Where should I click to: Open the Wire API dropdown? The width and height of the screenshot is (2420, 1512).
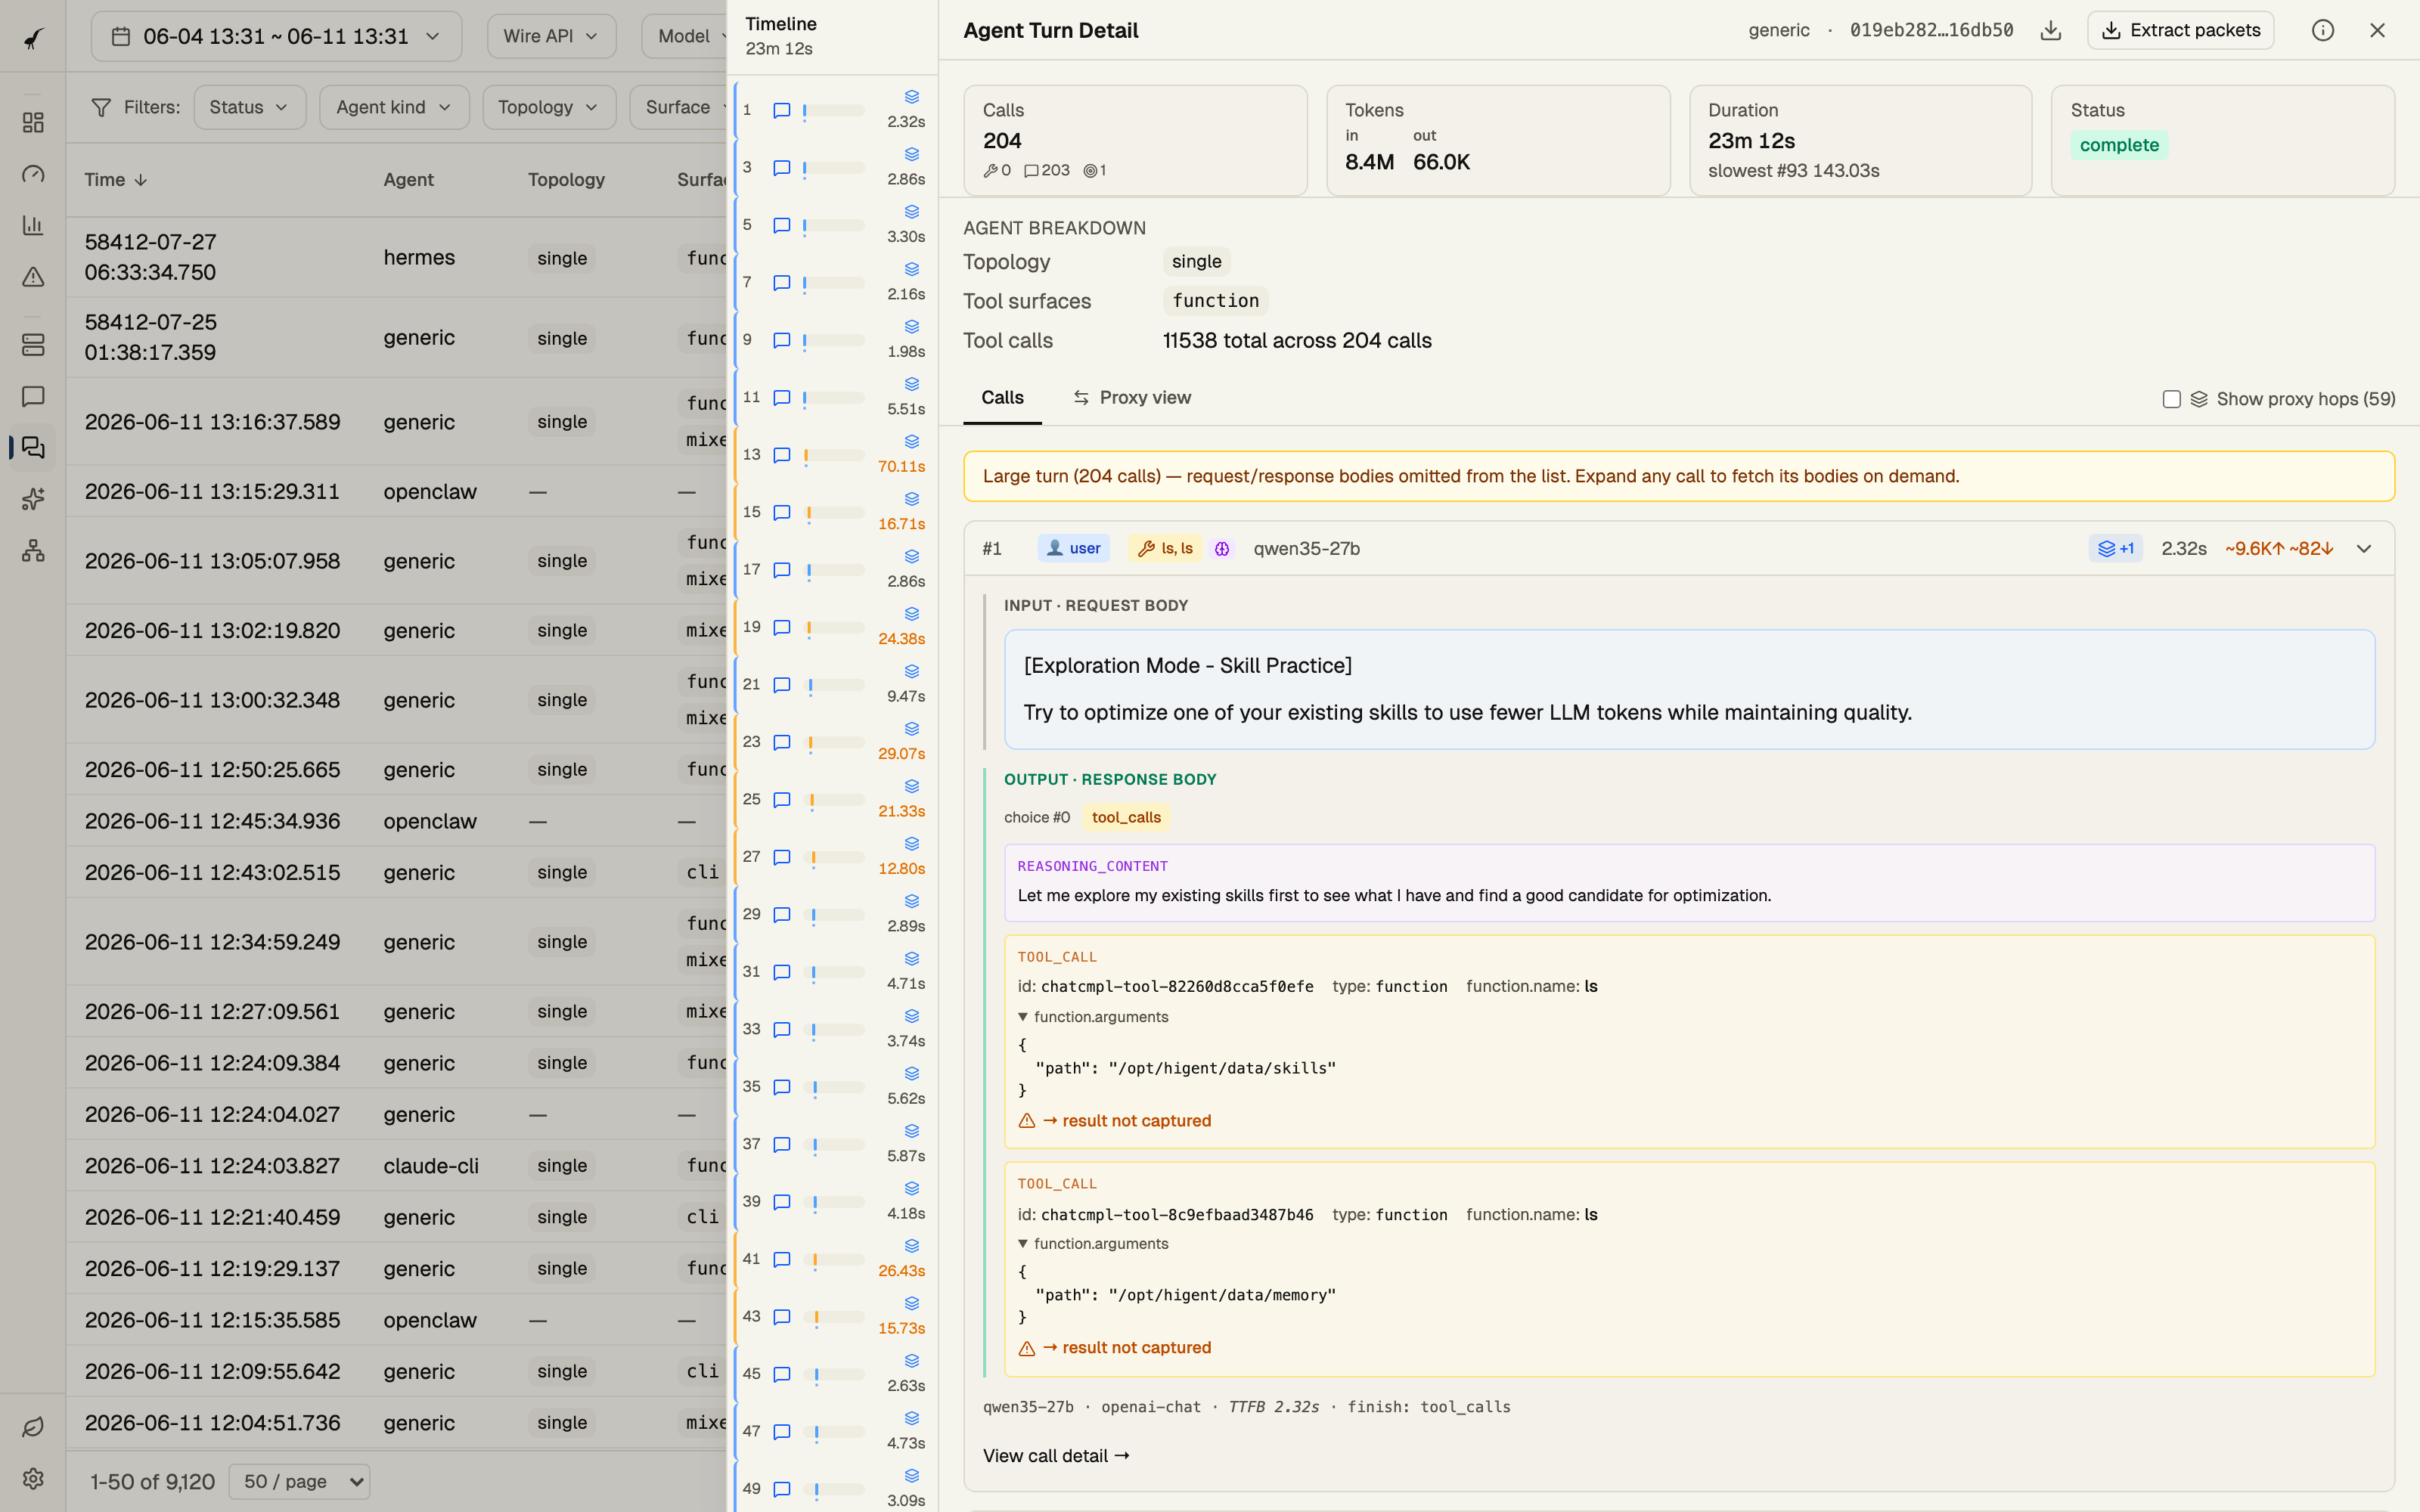point(551,36)
